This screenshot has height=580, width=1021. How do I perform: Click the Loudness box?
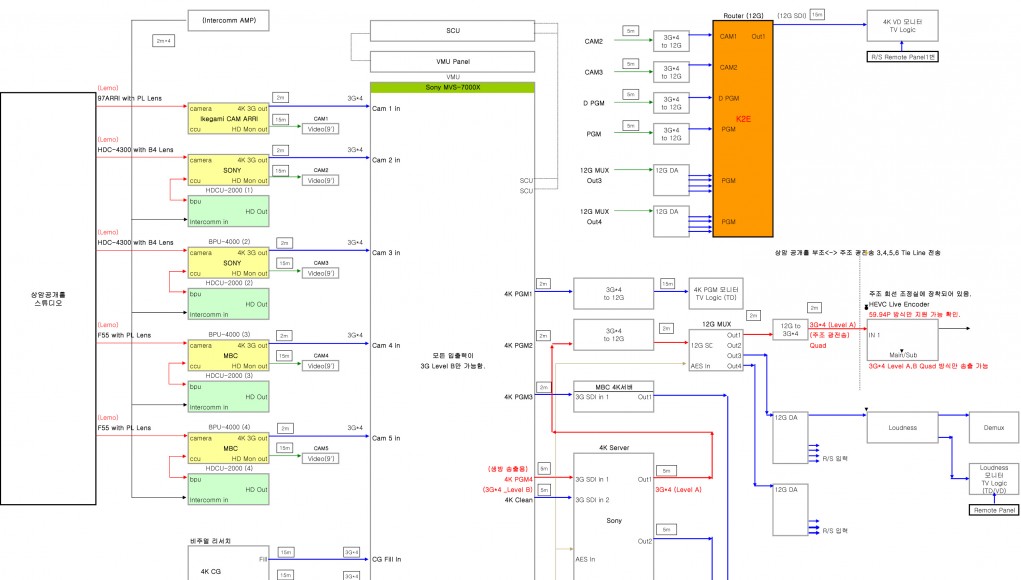pyautogui.click(x=902, y=428)
